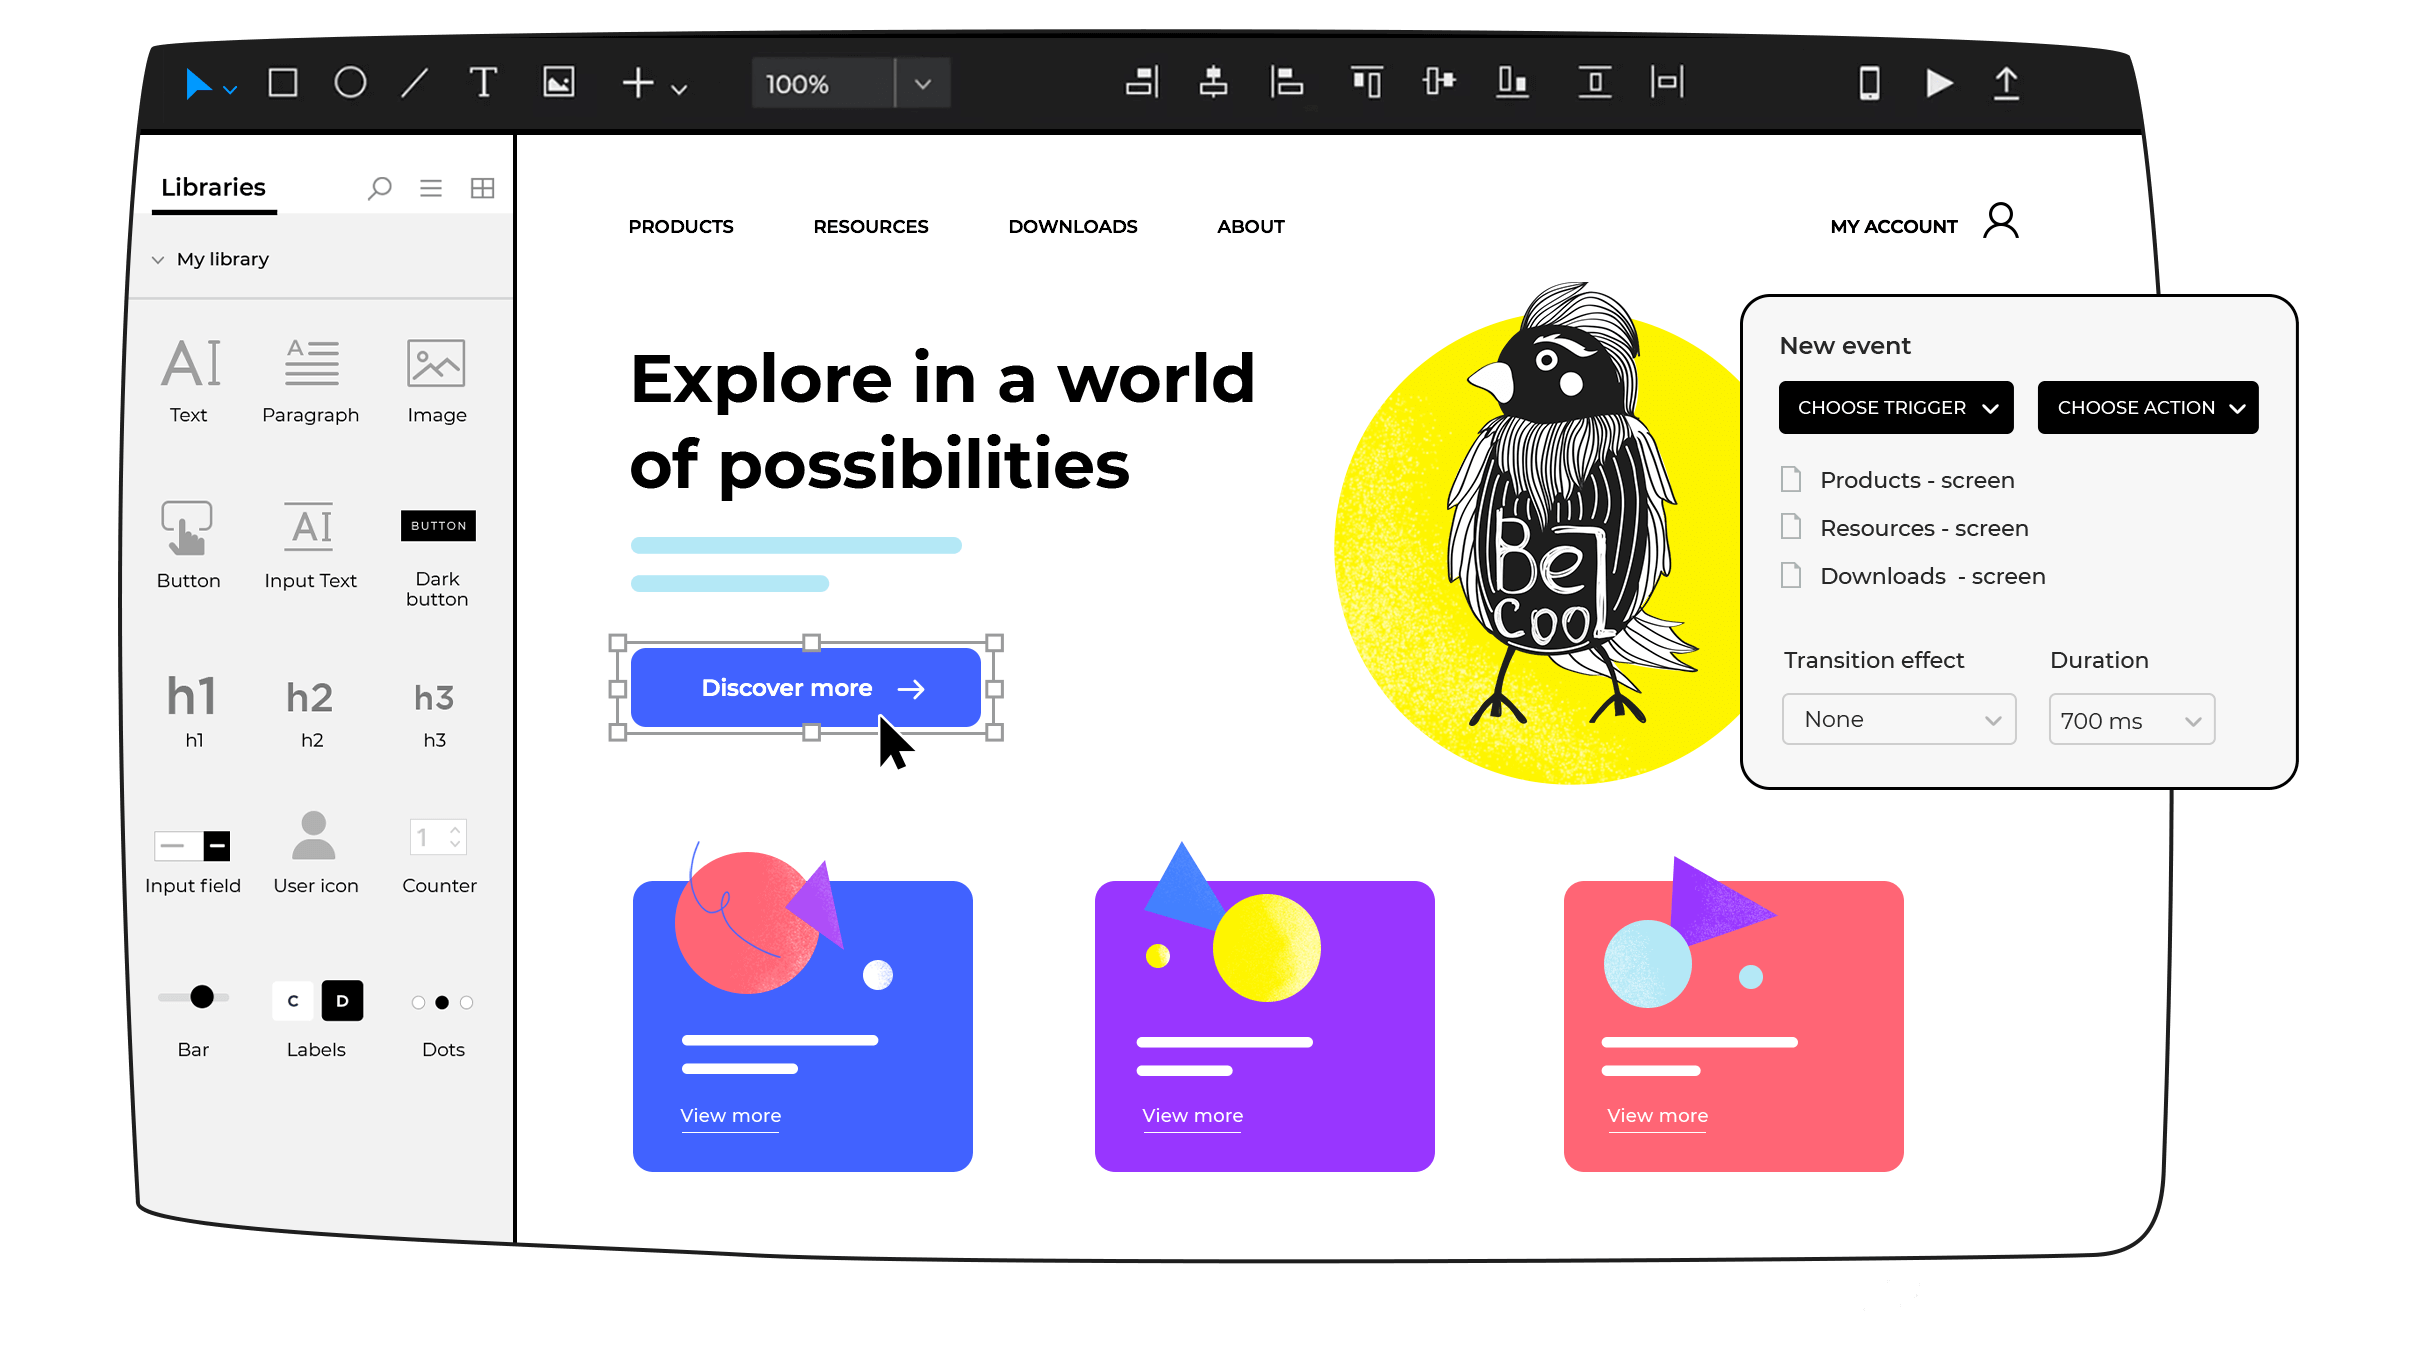Expand My library panel
This screenshot has width=2418, height=1350.
pos(159,257)
